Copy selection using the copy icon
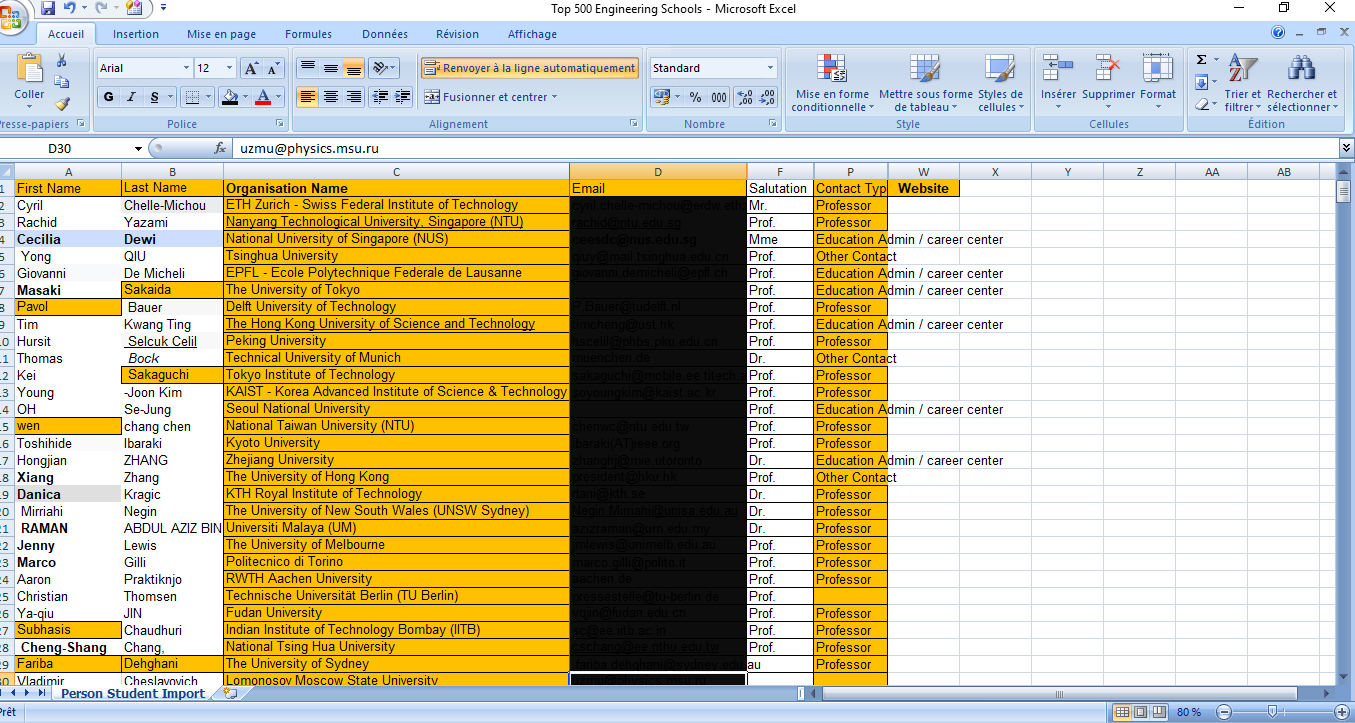The width and height of the screenshot is (1355, 723). tap(62, 82)
